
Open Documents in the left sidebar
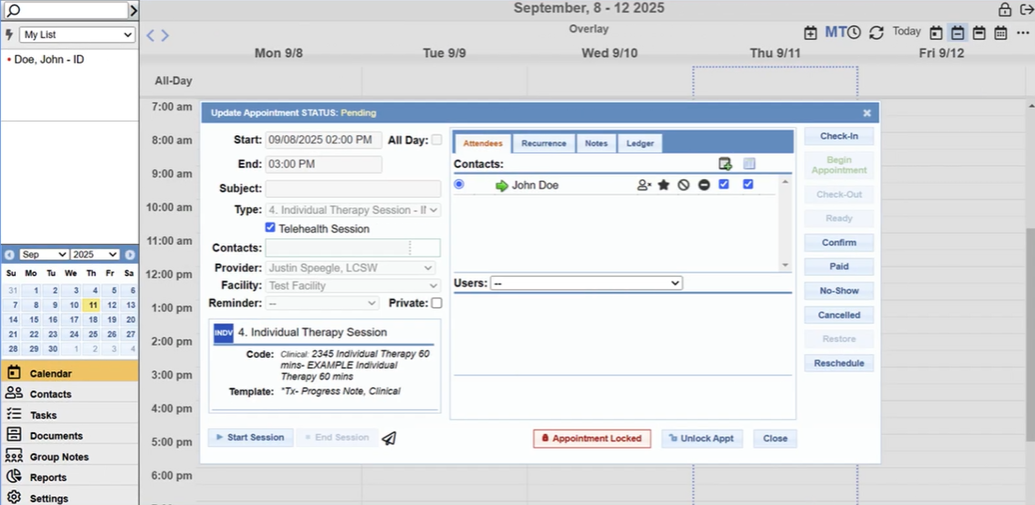click(x=69, y=436)
